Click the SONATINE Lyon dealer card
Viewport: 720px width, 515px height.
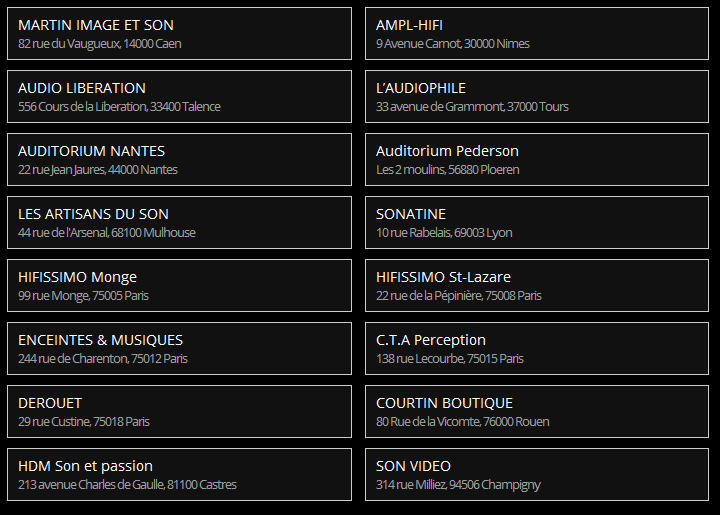[x=537, y=222]
